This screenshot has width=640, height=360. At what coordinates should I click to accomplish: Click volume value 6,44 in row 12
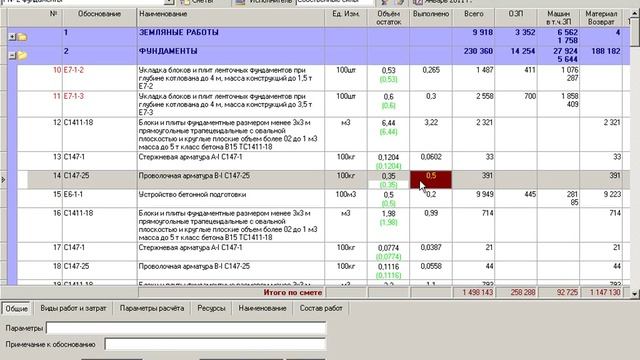click(389, 123)
